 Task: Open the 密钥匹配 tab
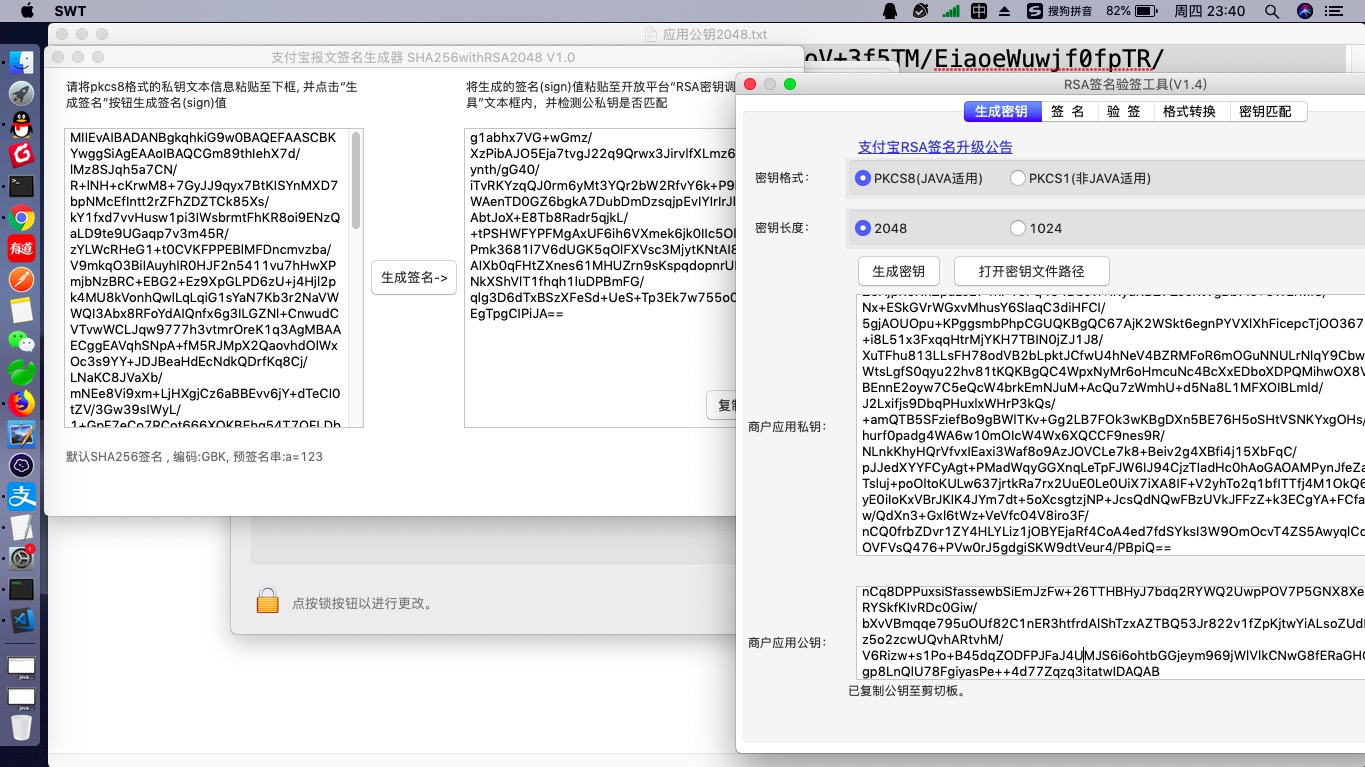point(1264,111)
